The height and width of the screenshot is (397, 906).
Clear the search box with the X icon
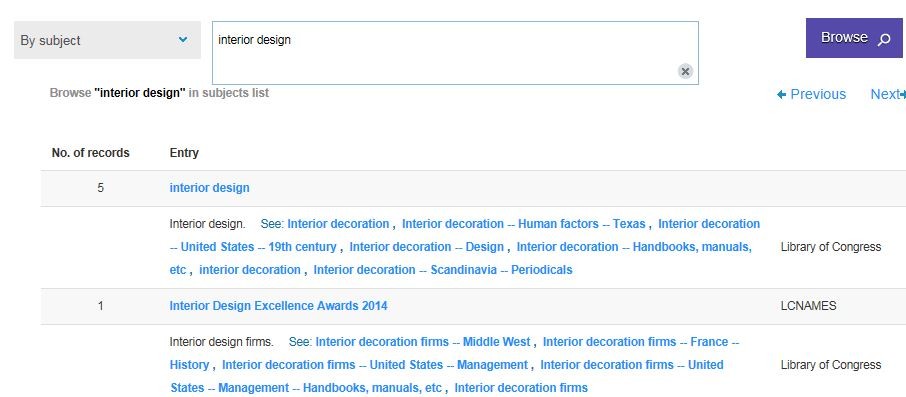tap(685, 71)
